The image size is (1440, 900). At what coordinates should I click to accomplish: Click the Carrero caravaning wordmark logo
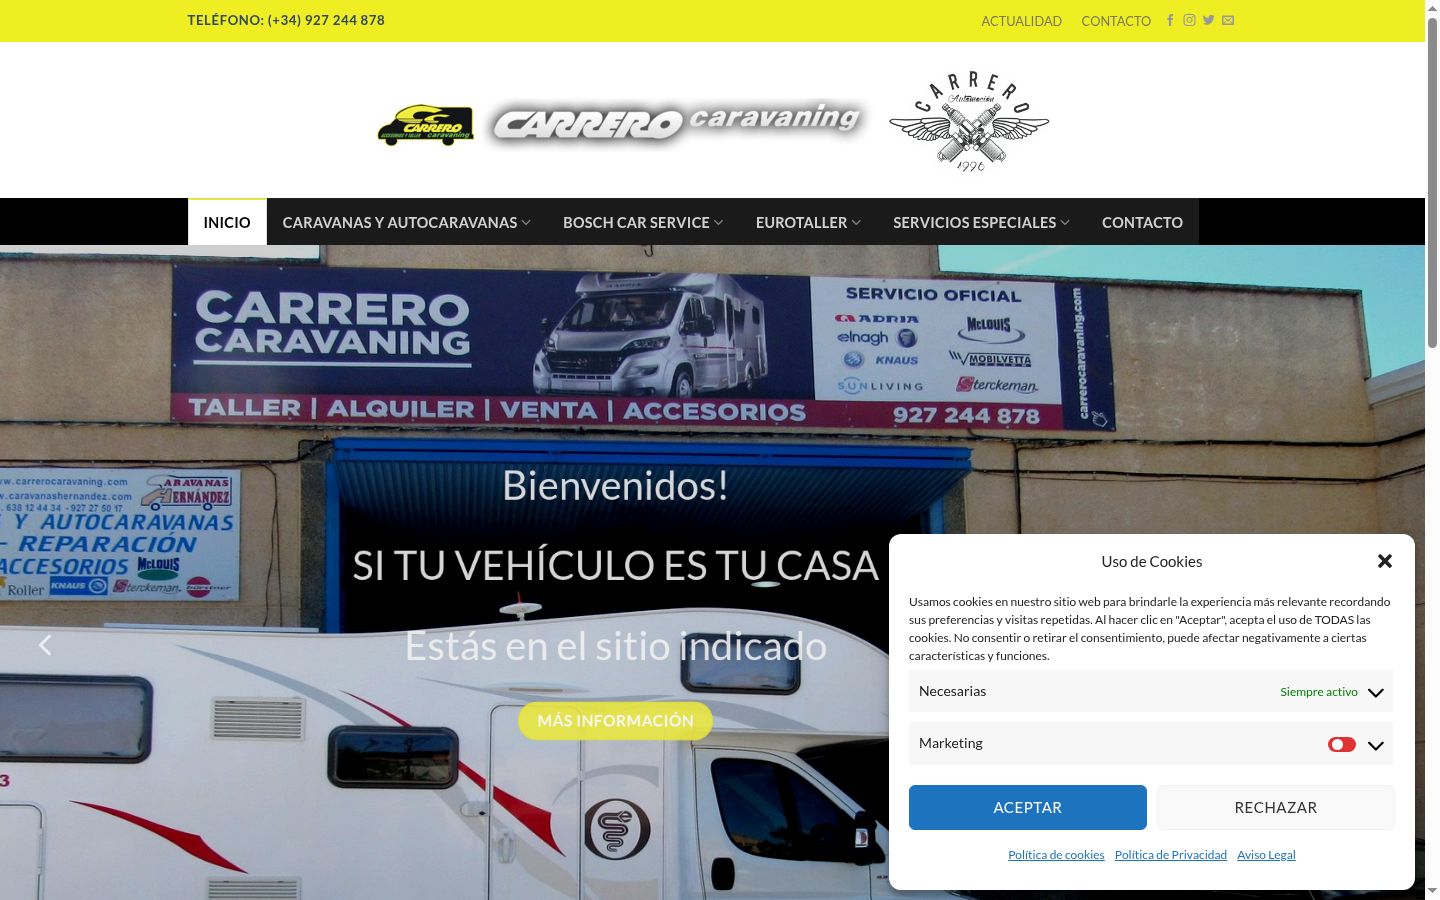[678, 123]
